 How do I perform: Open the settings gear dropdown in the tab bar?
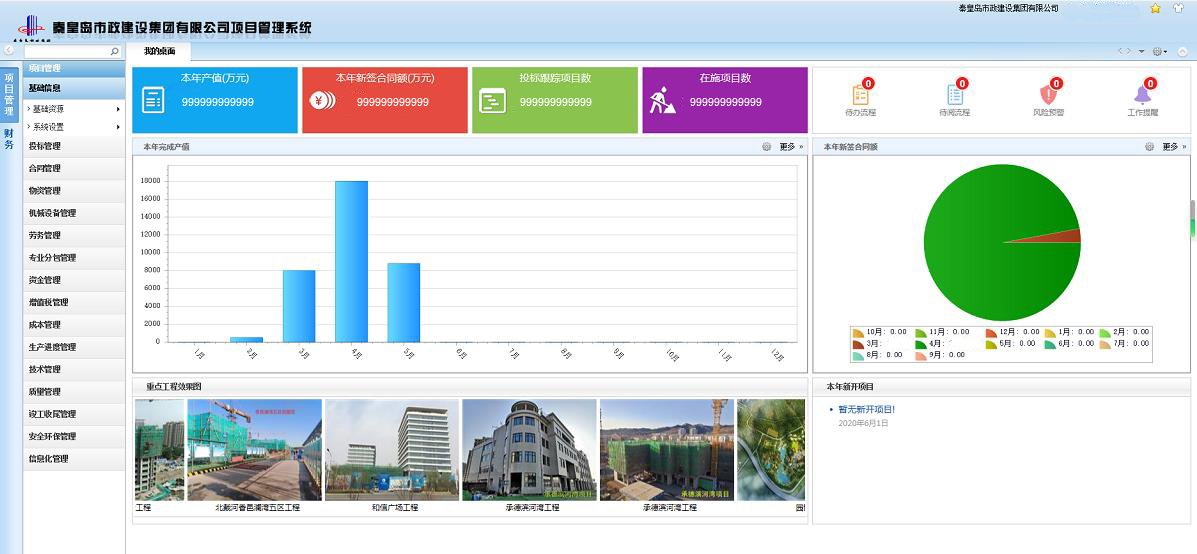point(1159,51)
